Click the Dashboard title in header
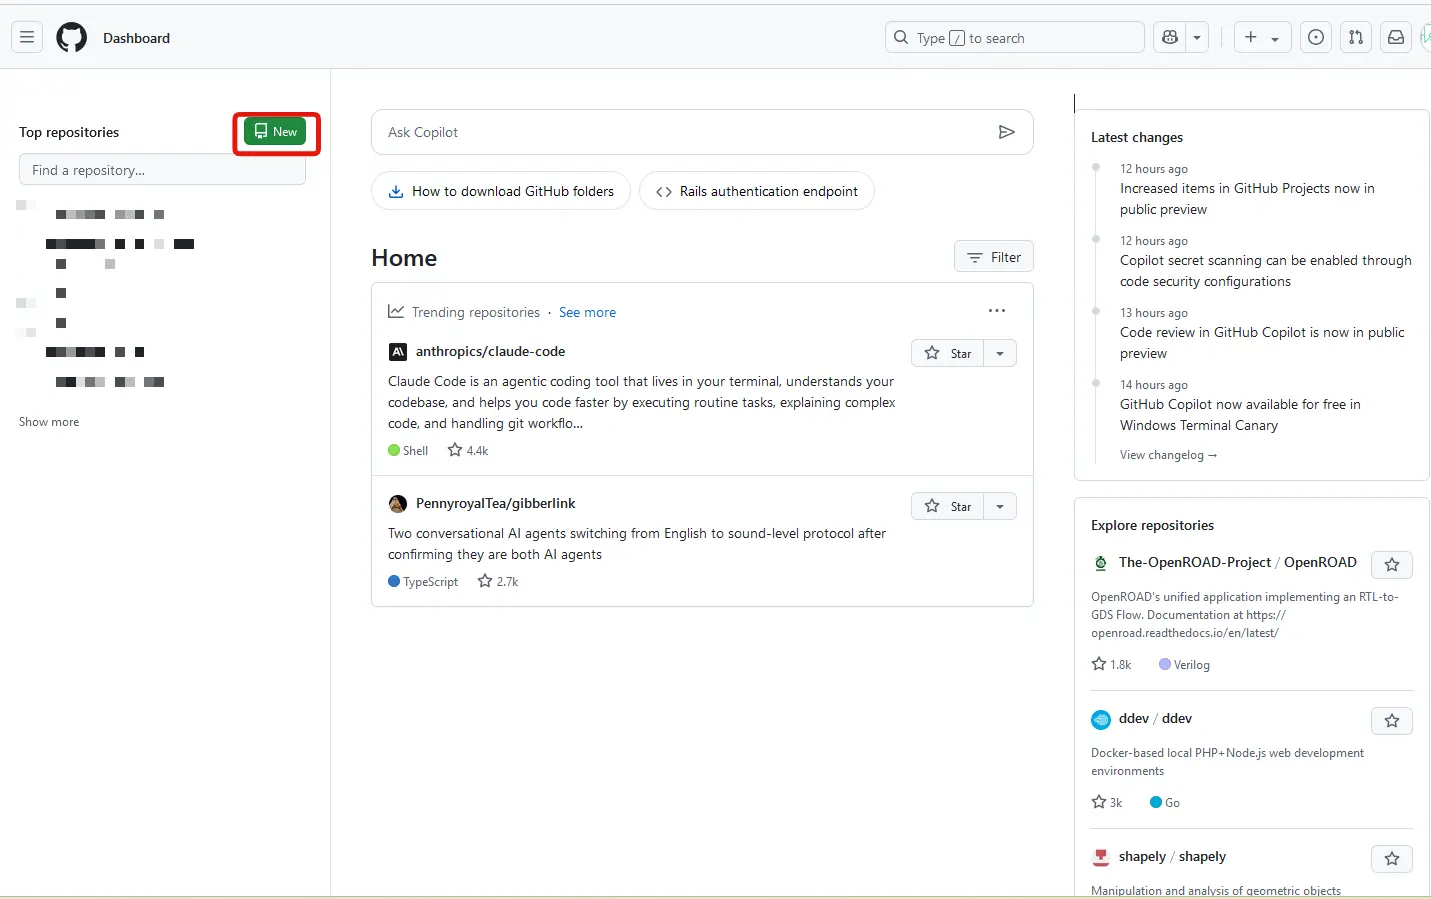Viewport: 1431px width, 899px height. point(136,38)
